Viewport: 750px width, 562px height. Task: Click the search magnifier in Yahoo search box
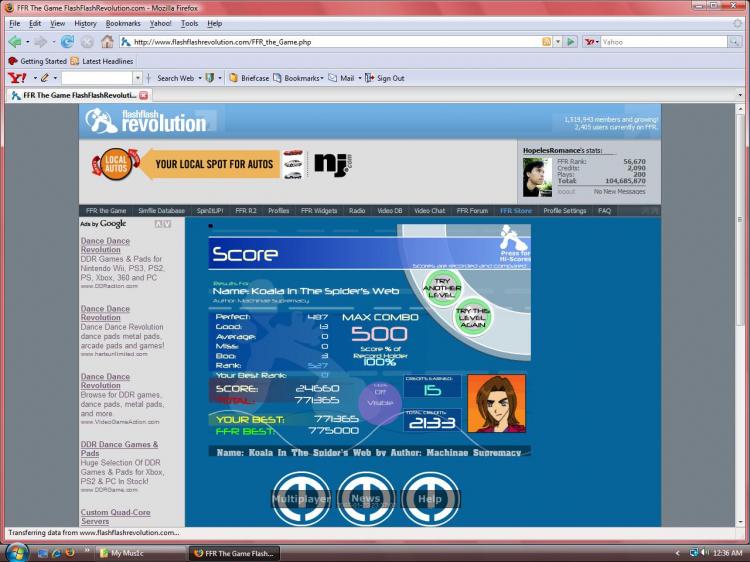click(734, 42)
